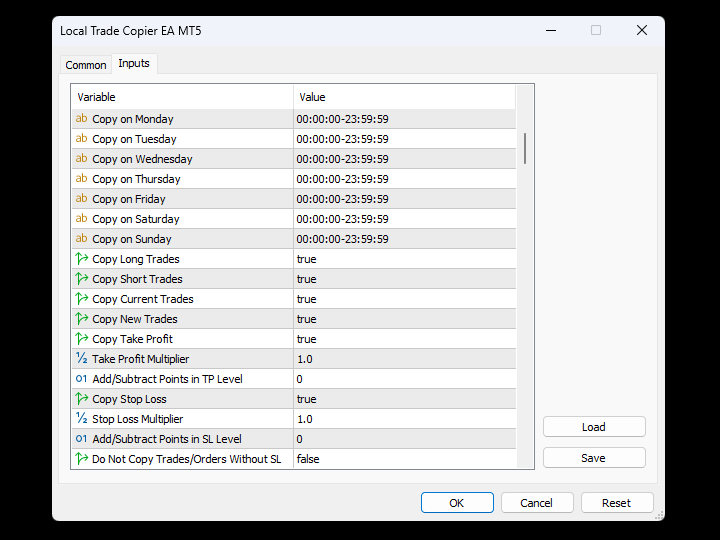Edit the Add/Subtract Points in TP Level value
This screenshot has width=720, height=540.
point(405,379)
